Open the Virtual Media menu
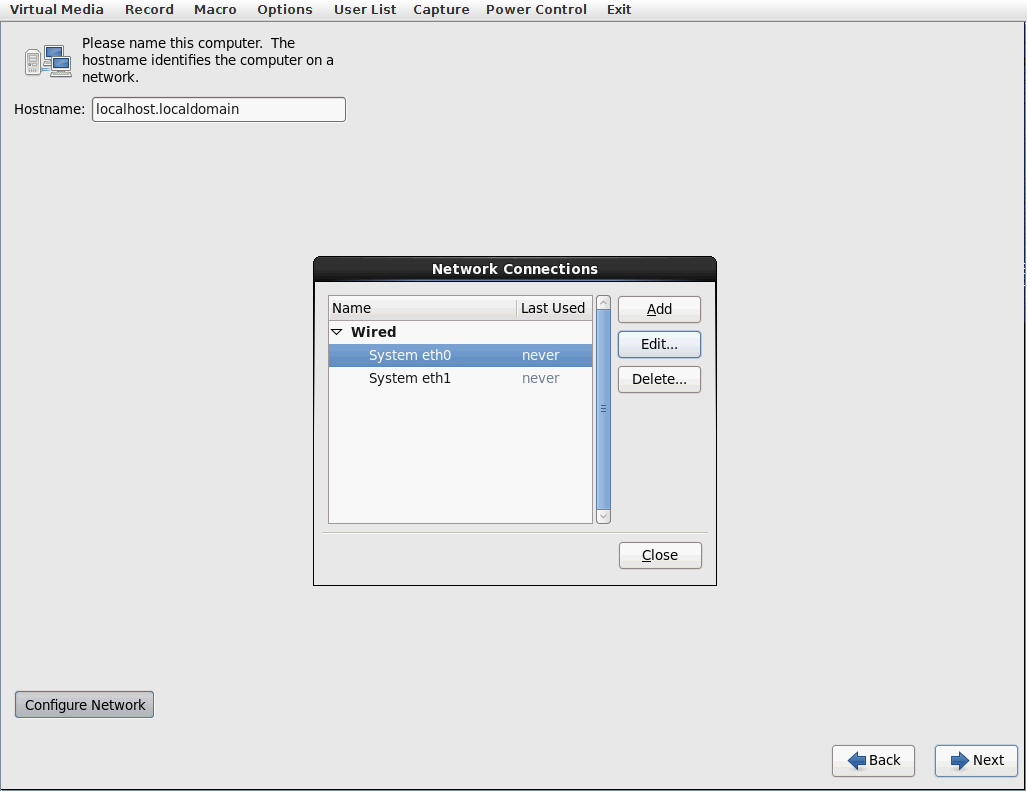 pos(56,9)
